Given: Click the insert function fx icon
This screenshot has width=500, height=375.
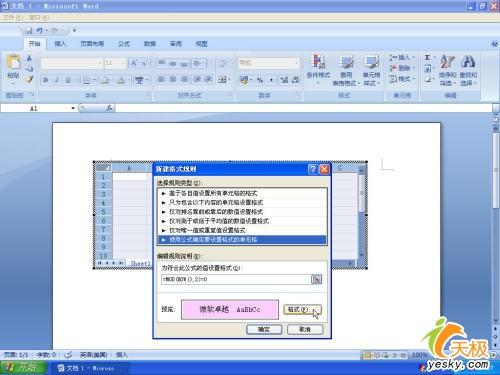Looking at the screenshot, I should (109, 108).
